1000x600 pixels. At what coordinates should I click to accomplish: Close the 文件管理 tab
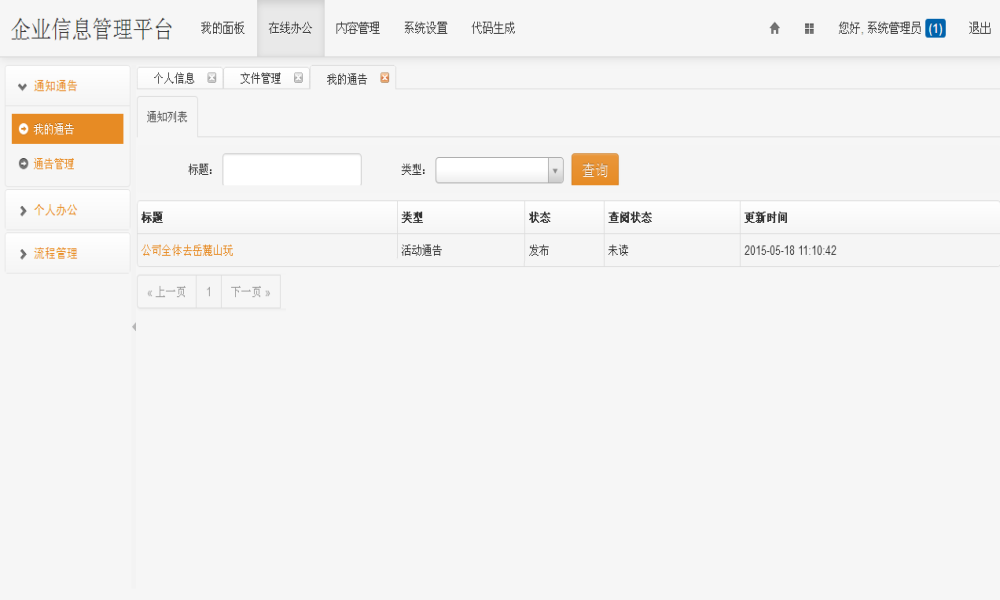pos(298,78)
